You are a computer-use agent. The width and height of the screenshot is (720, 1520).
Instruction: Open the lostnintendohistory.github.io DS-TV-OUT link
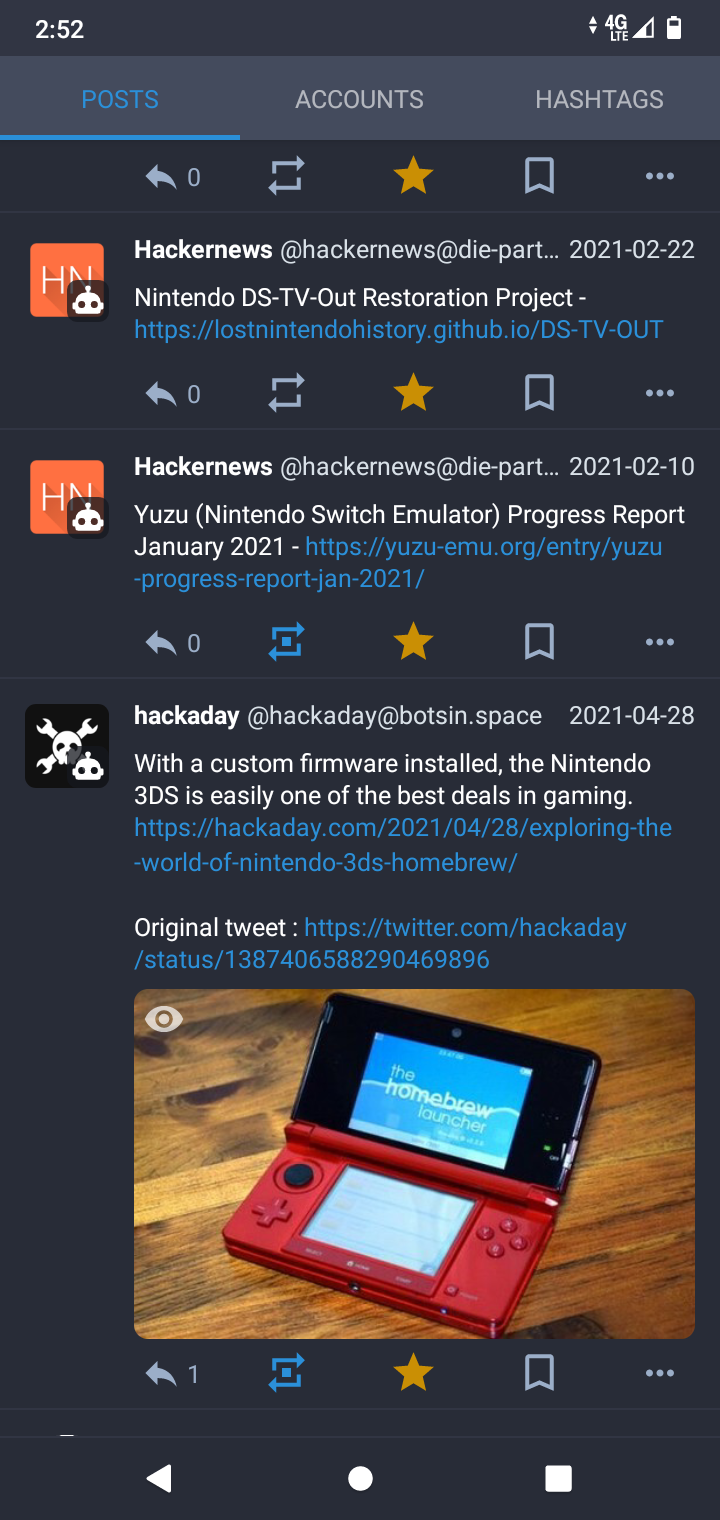pyautogui.click(x=398, y=330)
